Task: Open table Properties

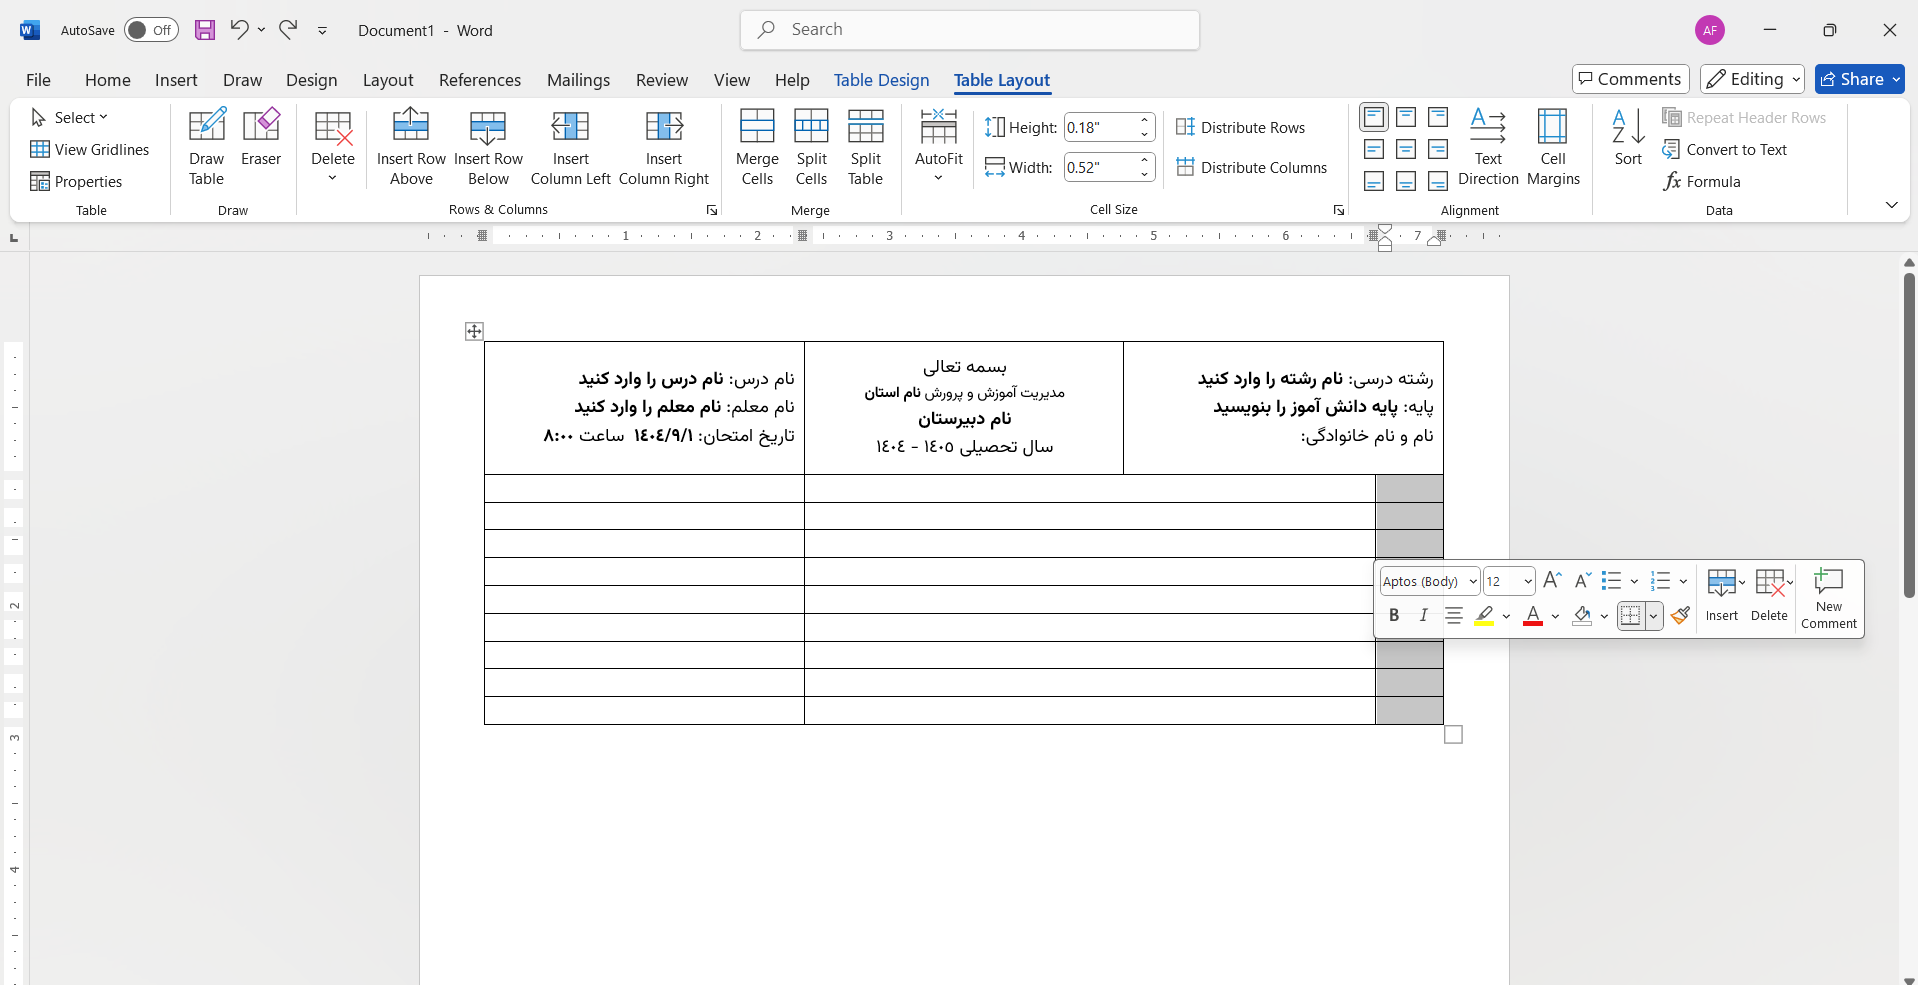Action: [77, 181]
